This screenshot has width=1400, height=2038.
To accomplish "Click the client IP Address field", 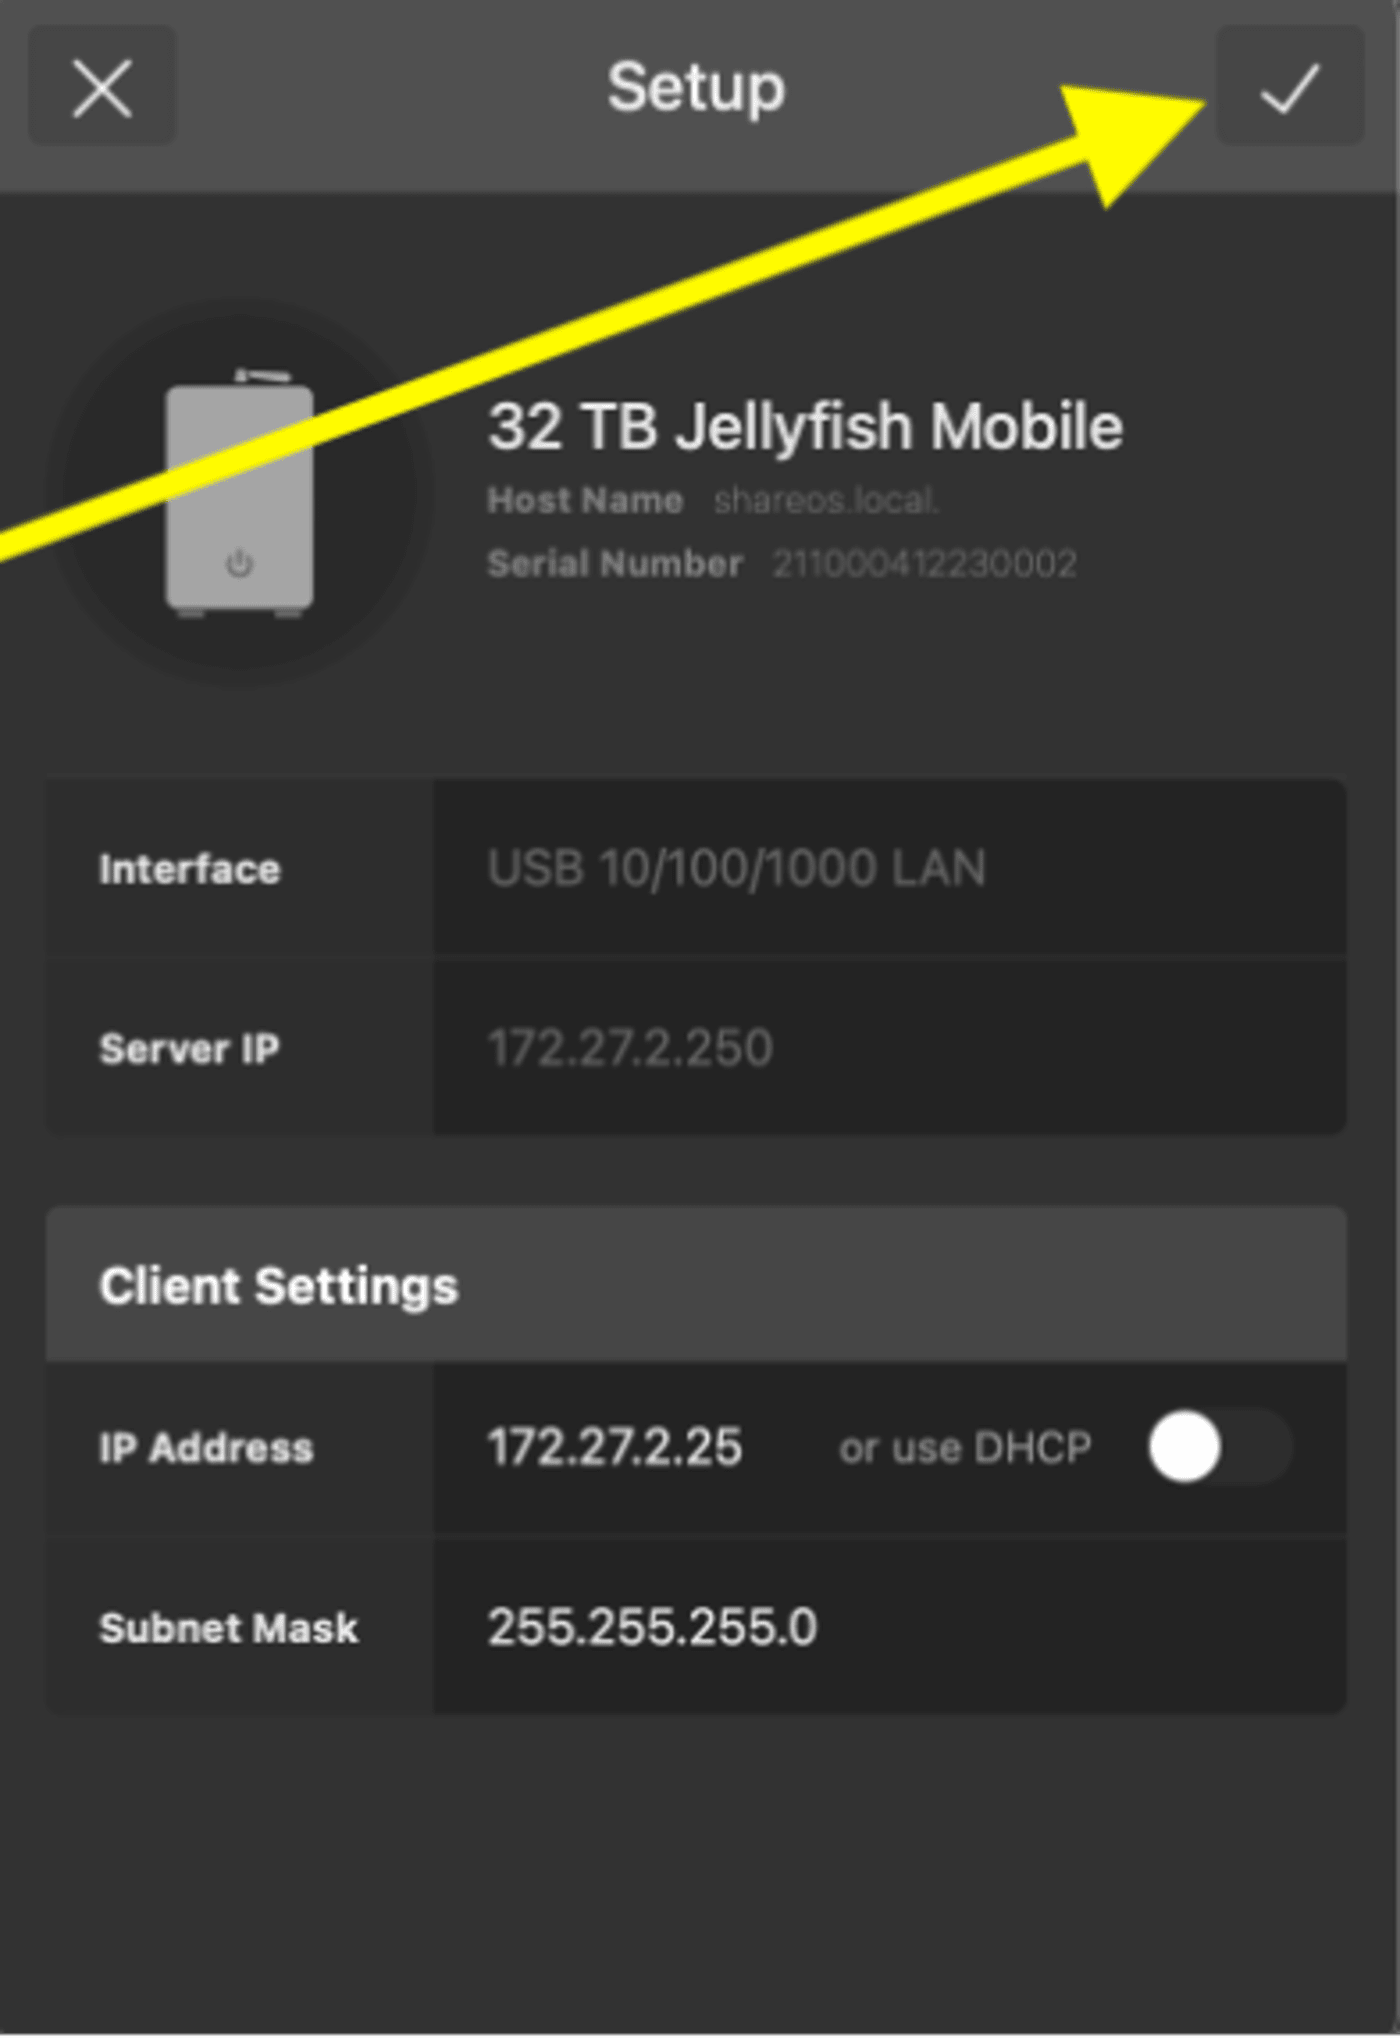I will coord(614,1447).
